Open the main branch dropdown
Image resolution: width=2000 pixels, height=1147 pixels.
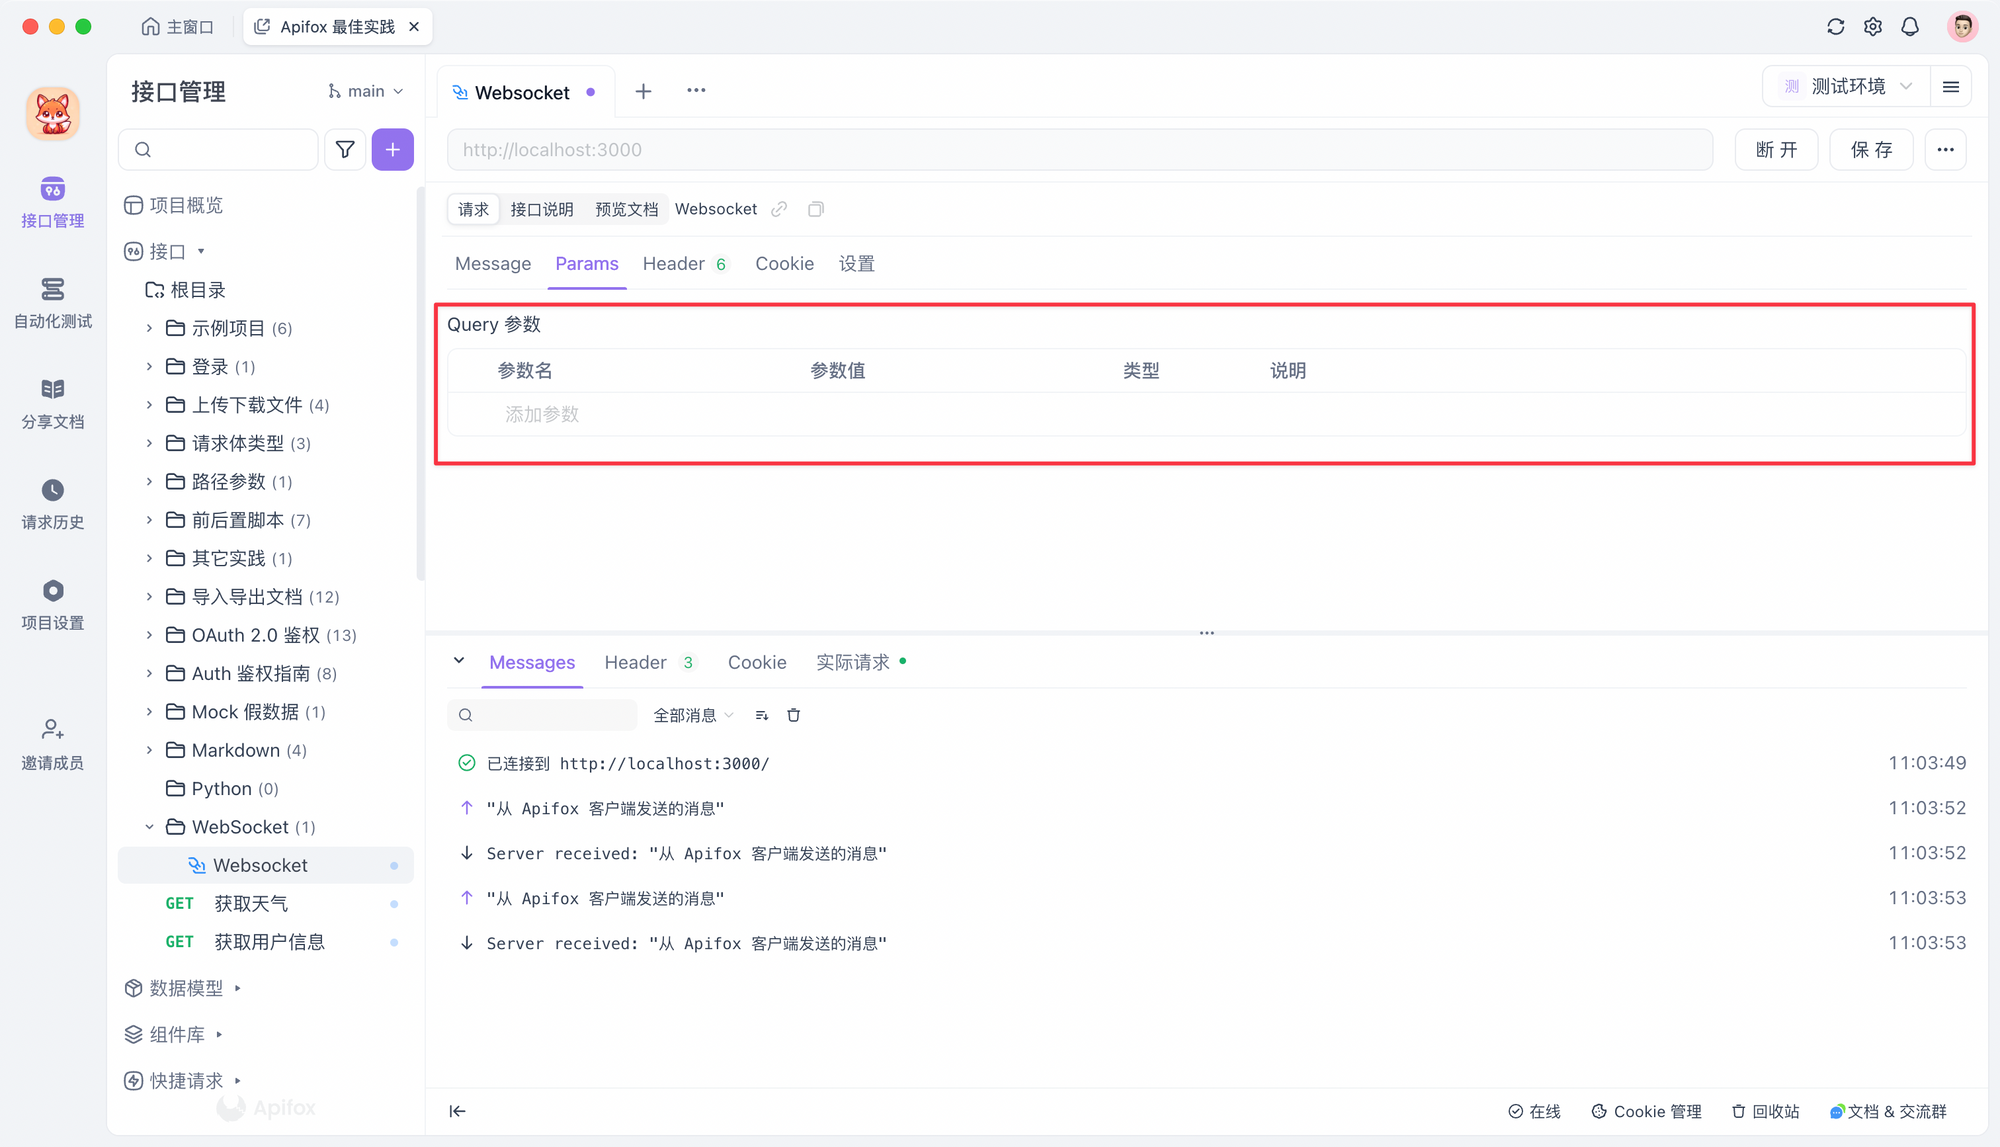[x=365, y=90]
